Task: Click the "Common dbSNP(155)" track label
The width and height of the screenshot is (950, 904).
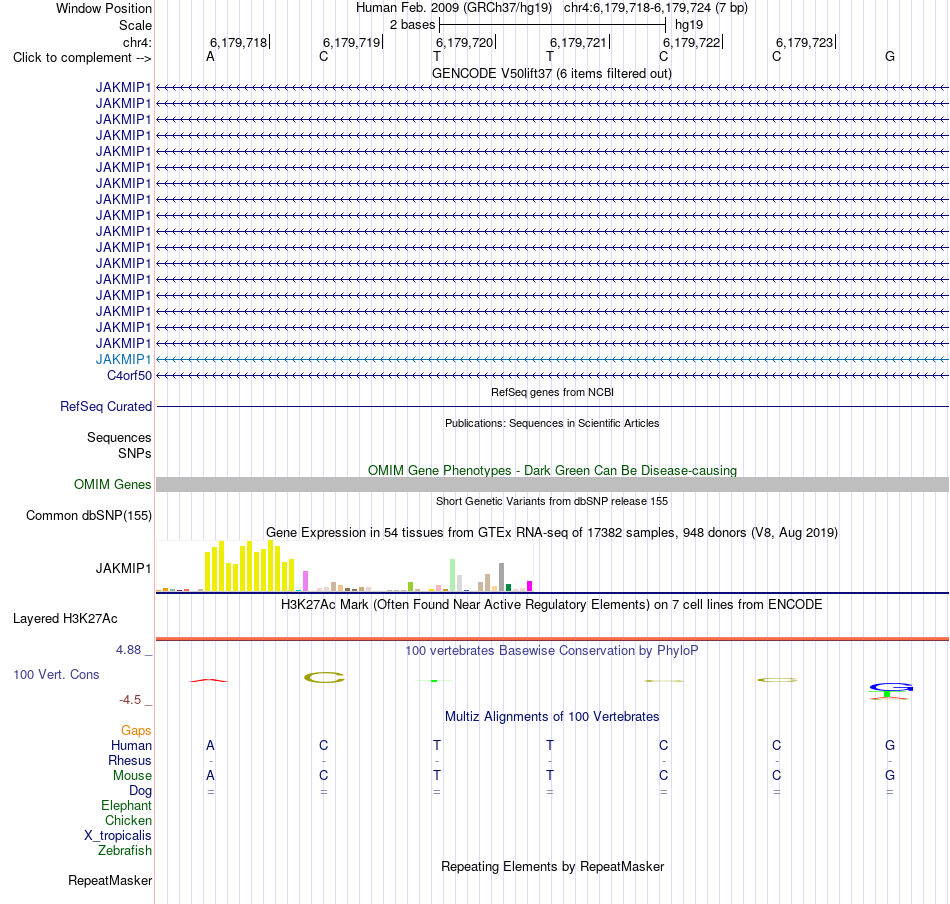Action: point(88,516)
